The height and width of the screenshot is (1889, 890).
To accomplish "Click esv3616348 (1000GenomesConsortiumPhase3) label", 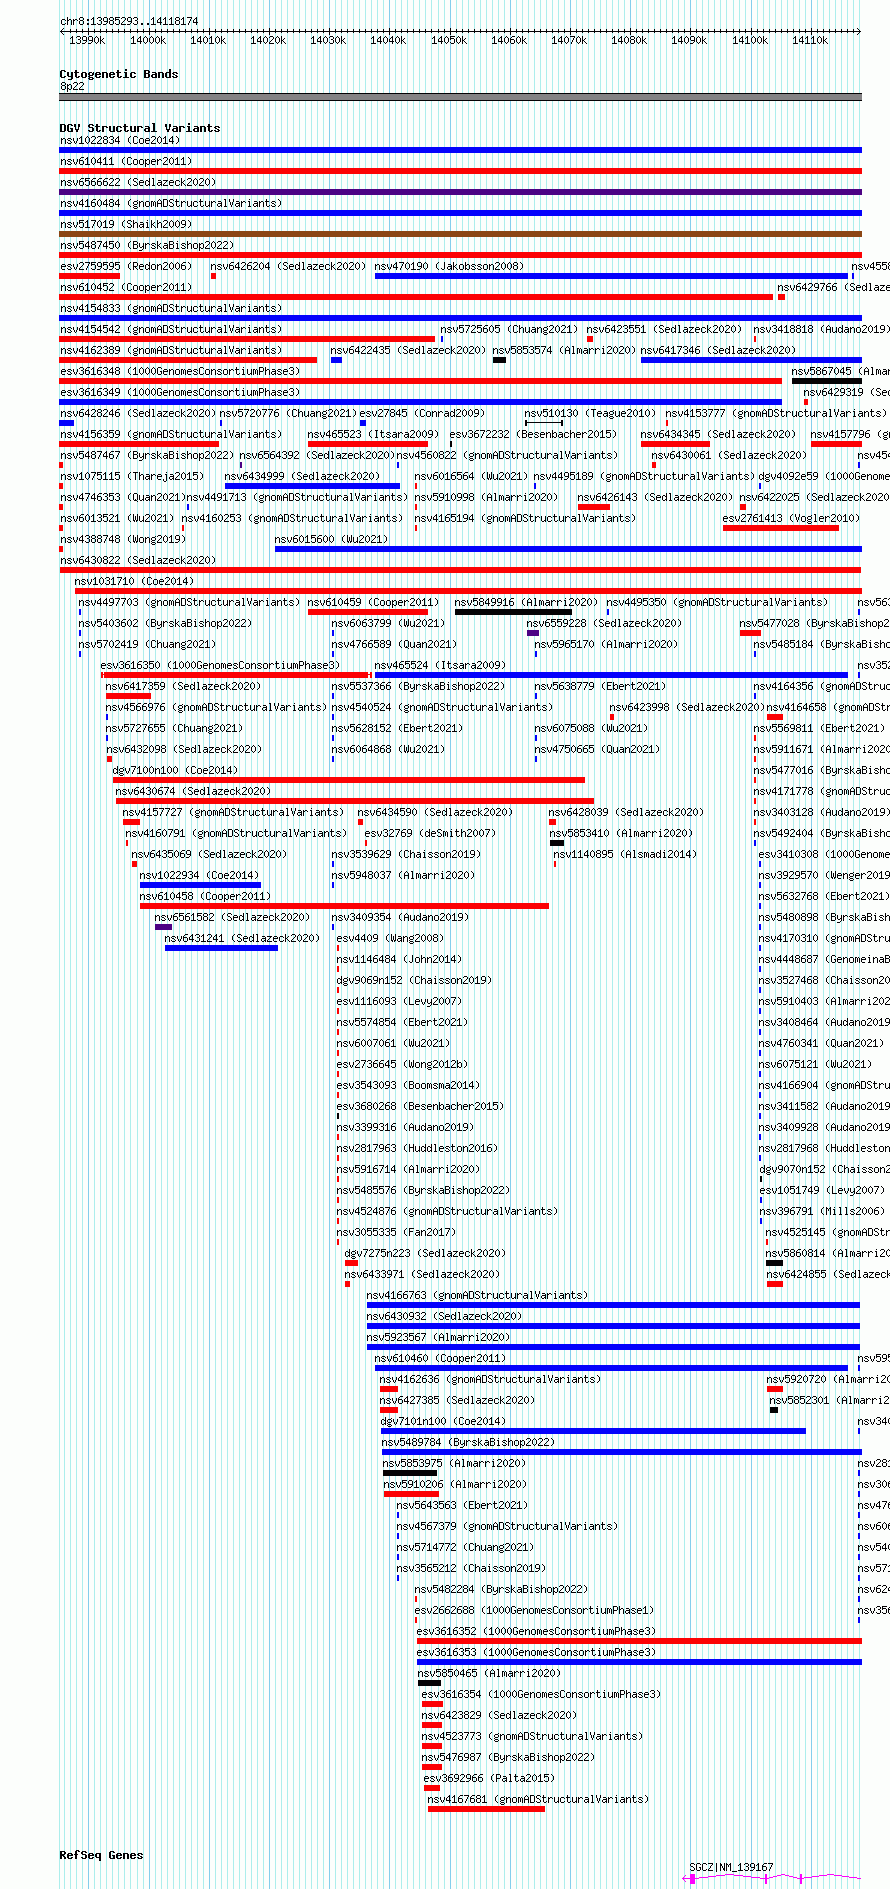I will [180, 371].
